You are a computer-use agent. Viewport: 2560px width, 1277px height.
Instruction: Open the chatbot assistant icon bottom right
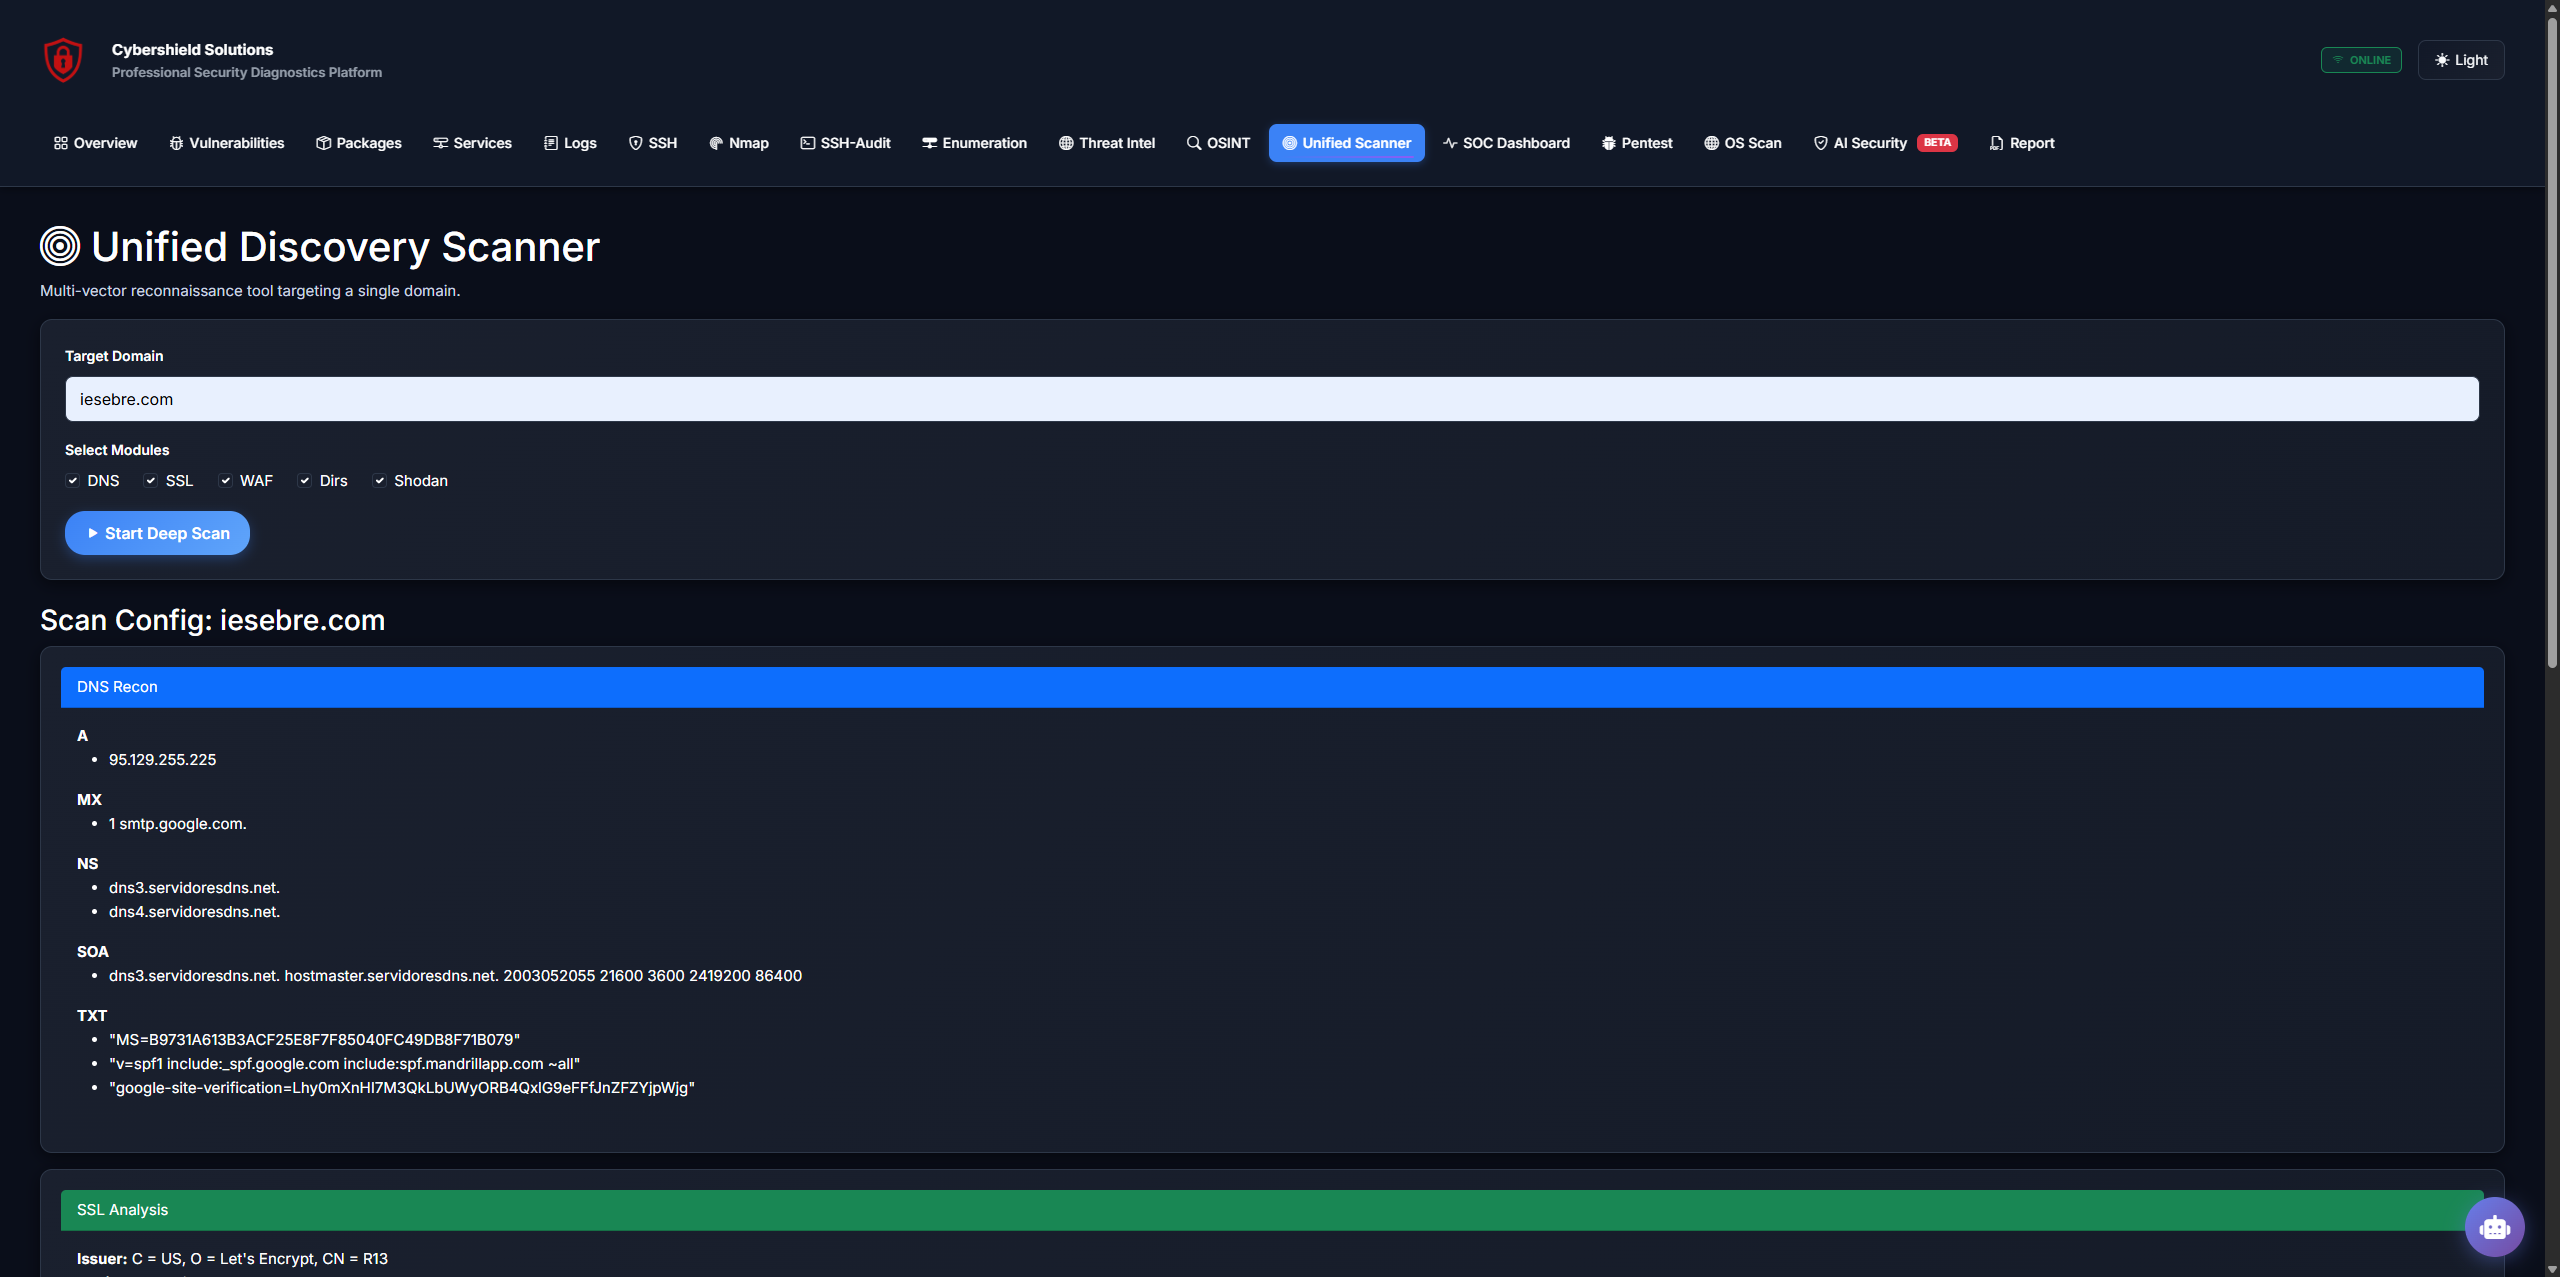(x=2494, y=1226)
